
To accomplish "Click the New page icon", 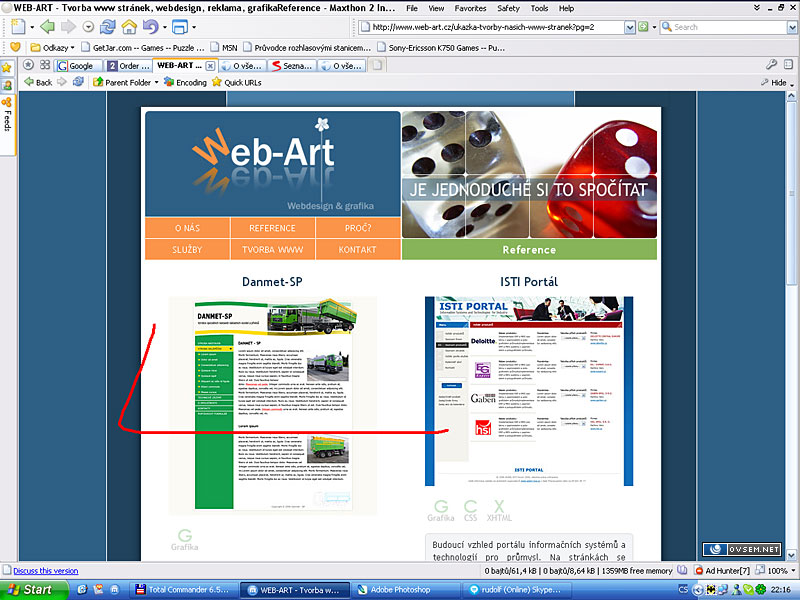I will (x=18, y=27).
